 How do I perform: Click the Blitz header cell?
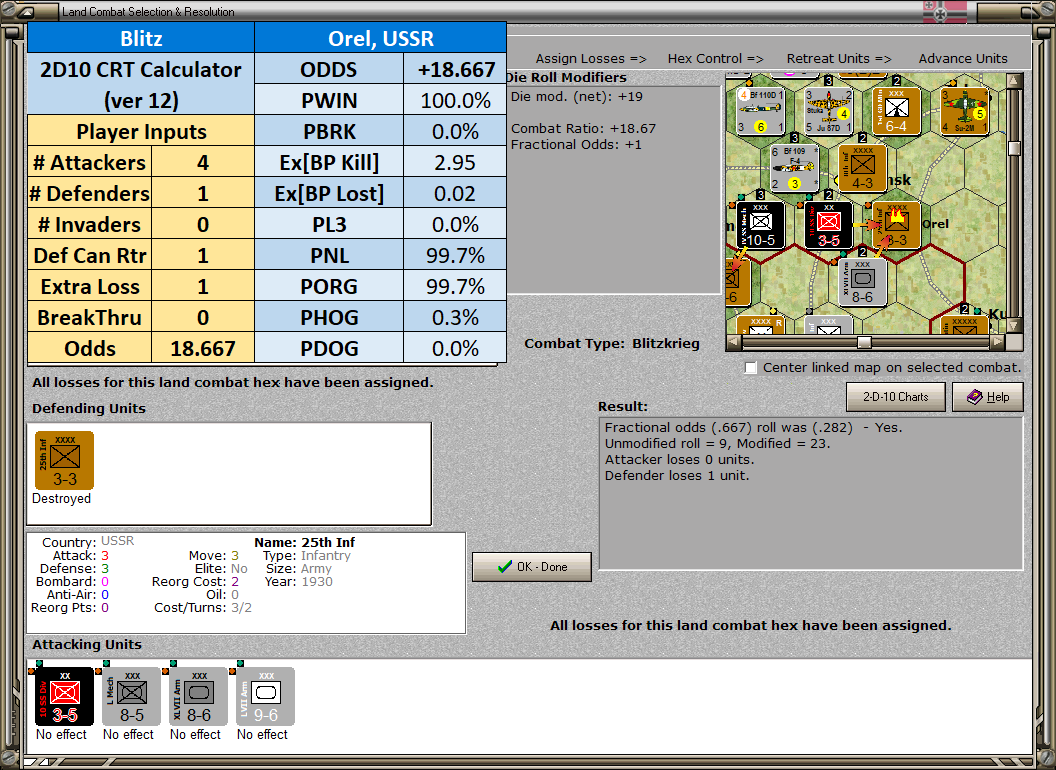tap(141, 38)
